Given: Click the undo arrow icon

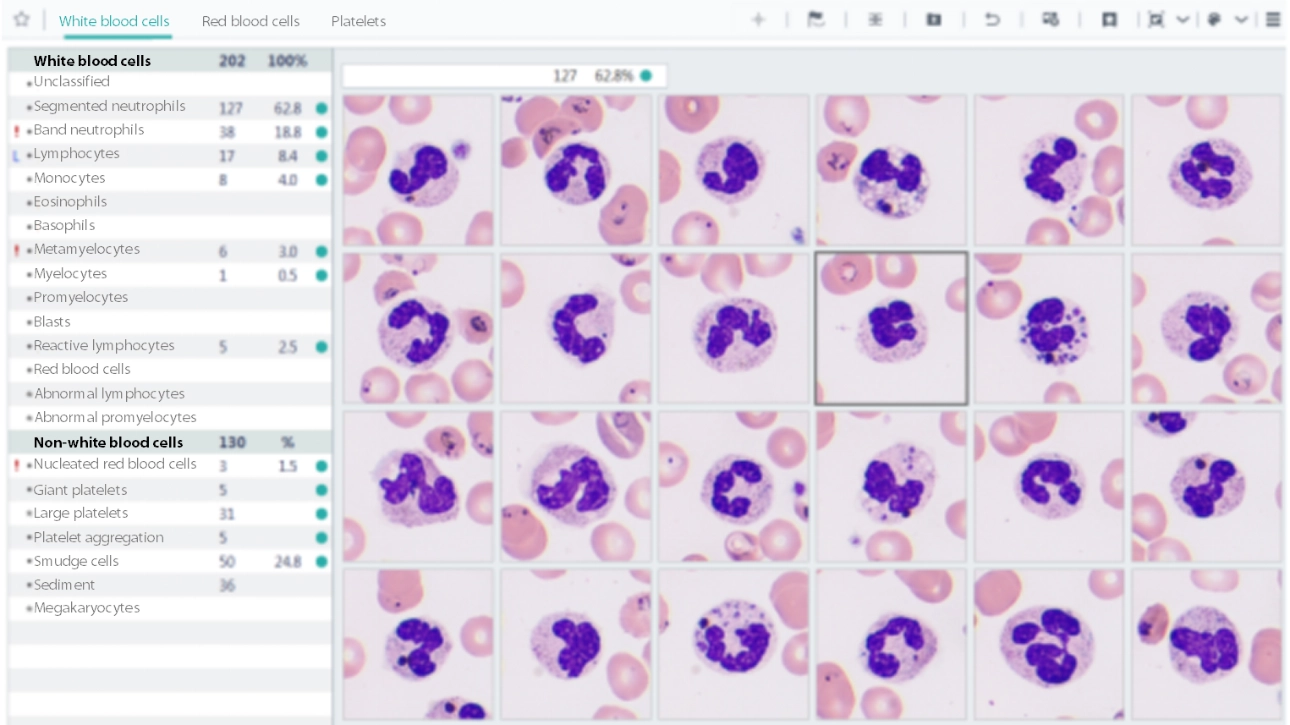Looking at the screenshot, I should pyautogui.click(x=992, y=20).
